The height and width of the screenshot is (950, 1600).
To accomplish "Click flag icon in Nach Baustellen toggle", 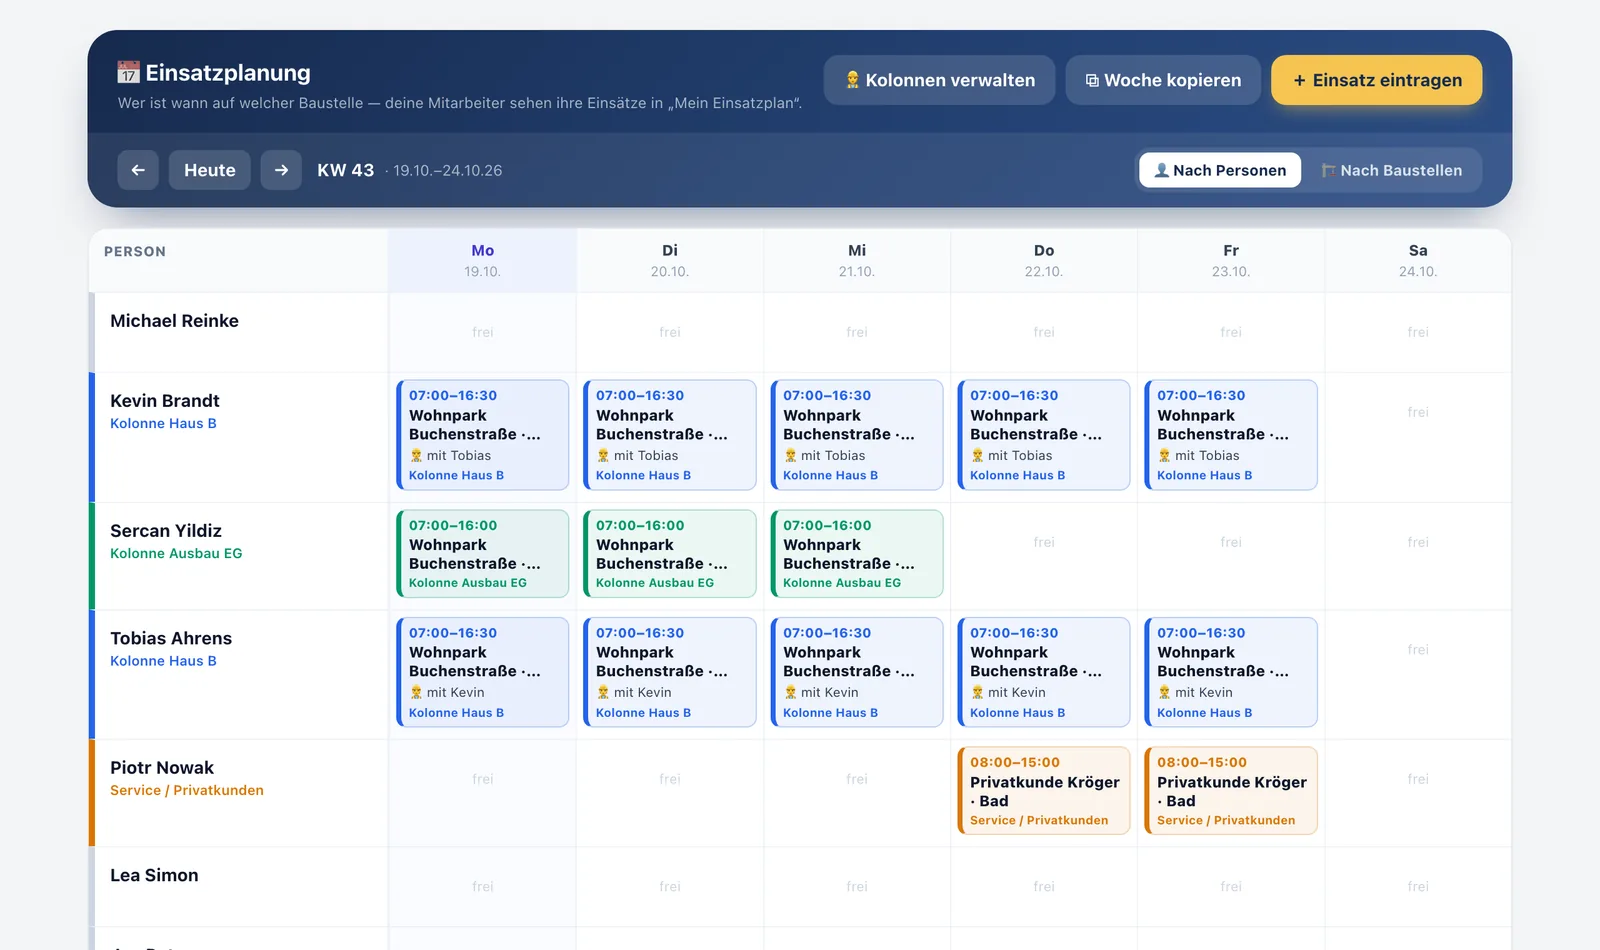I will [1328, 170].
